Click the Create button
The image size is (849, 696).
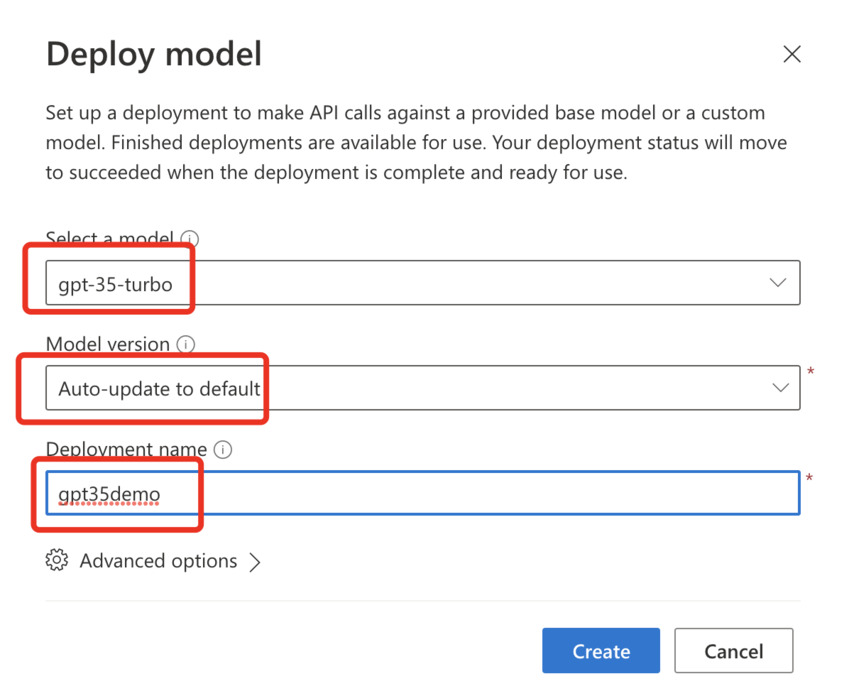[x=601, y=651]
